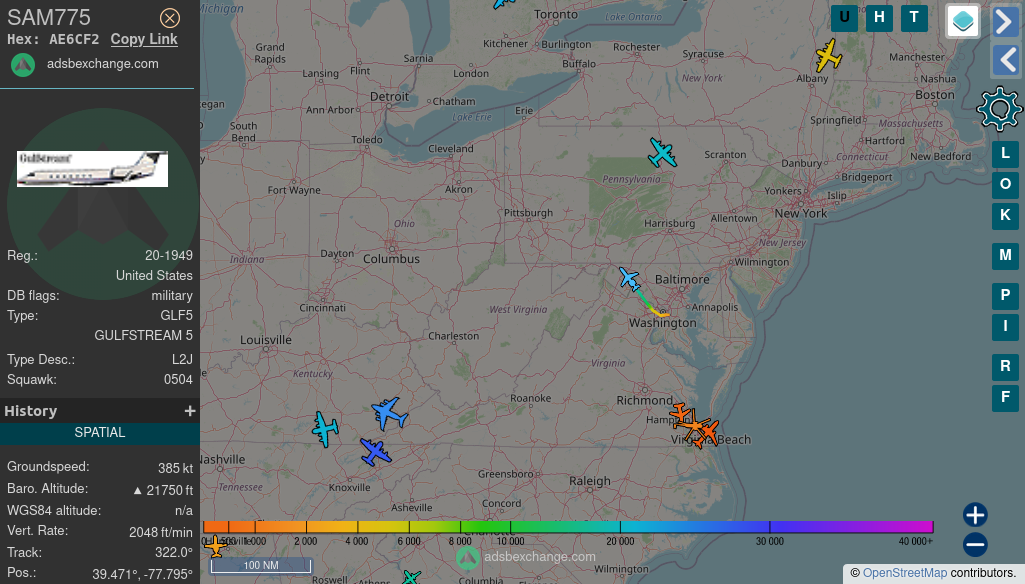Toggle the H map button

(879, 17)
